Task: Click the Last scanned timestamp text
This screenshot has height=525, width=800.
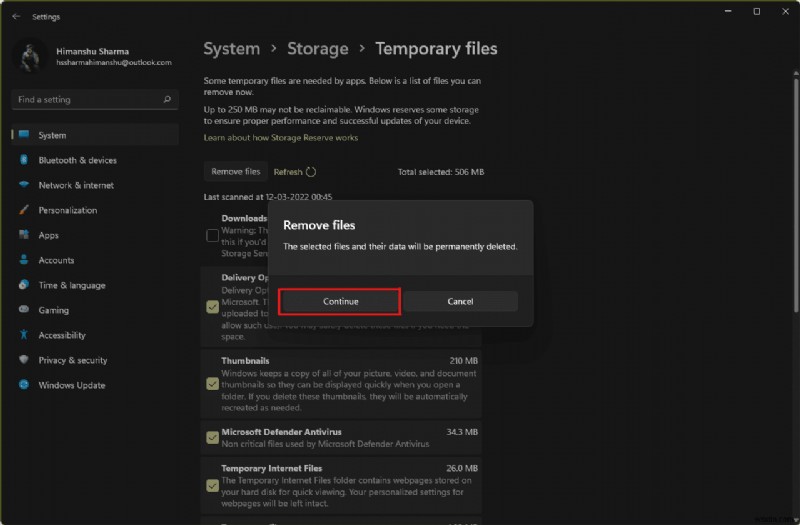Action: point(268,197)
